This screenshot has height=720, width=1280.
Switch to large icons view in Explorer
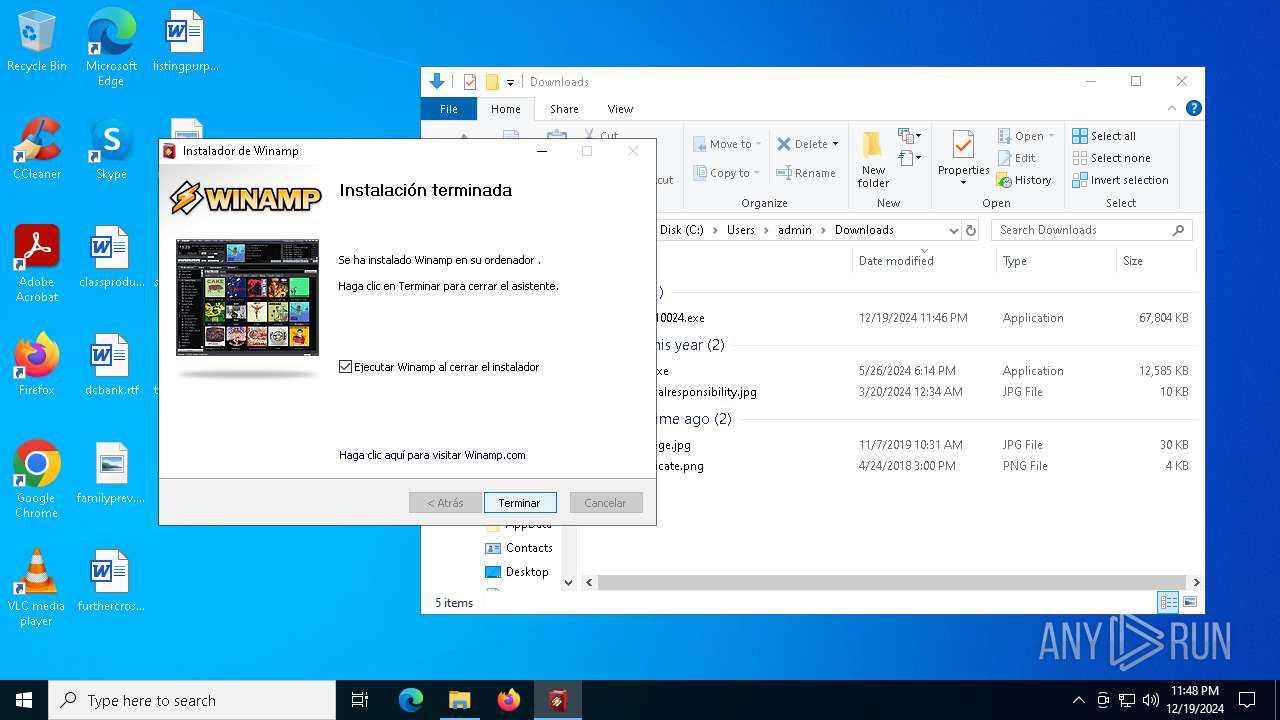pos(1190,602)
